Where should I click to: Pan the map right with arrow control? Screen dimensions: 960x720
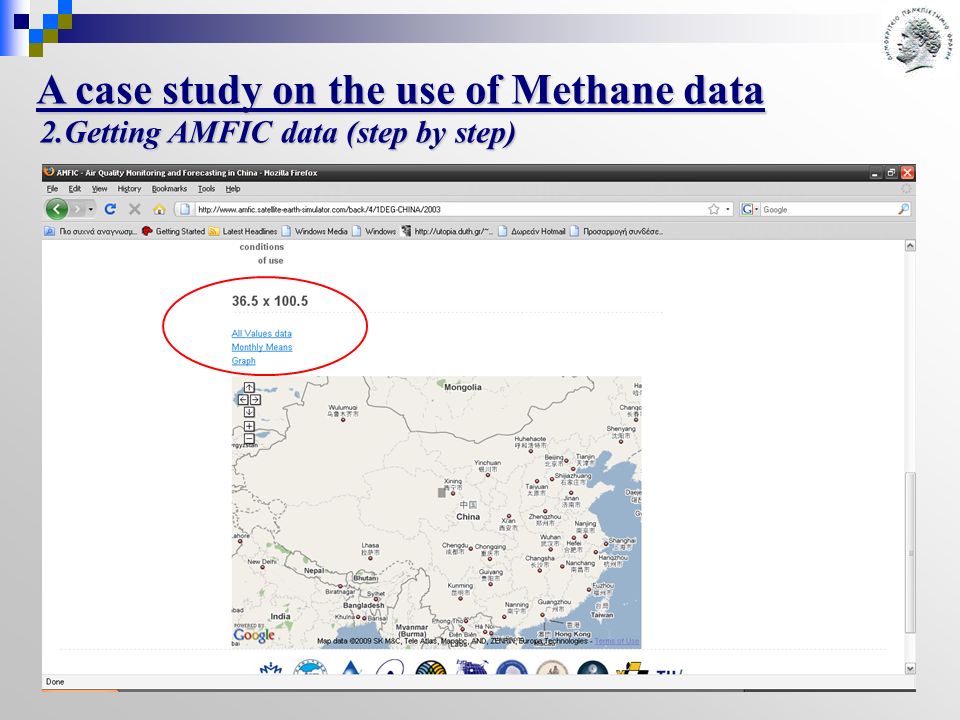(255, 400)
